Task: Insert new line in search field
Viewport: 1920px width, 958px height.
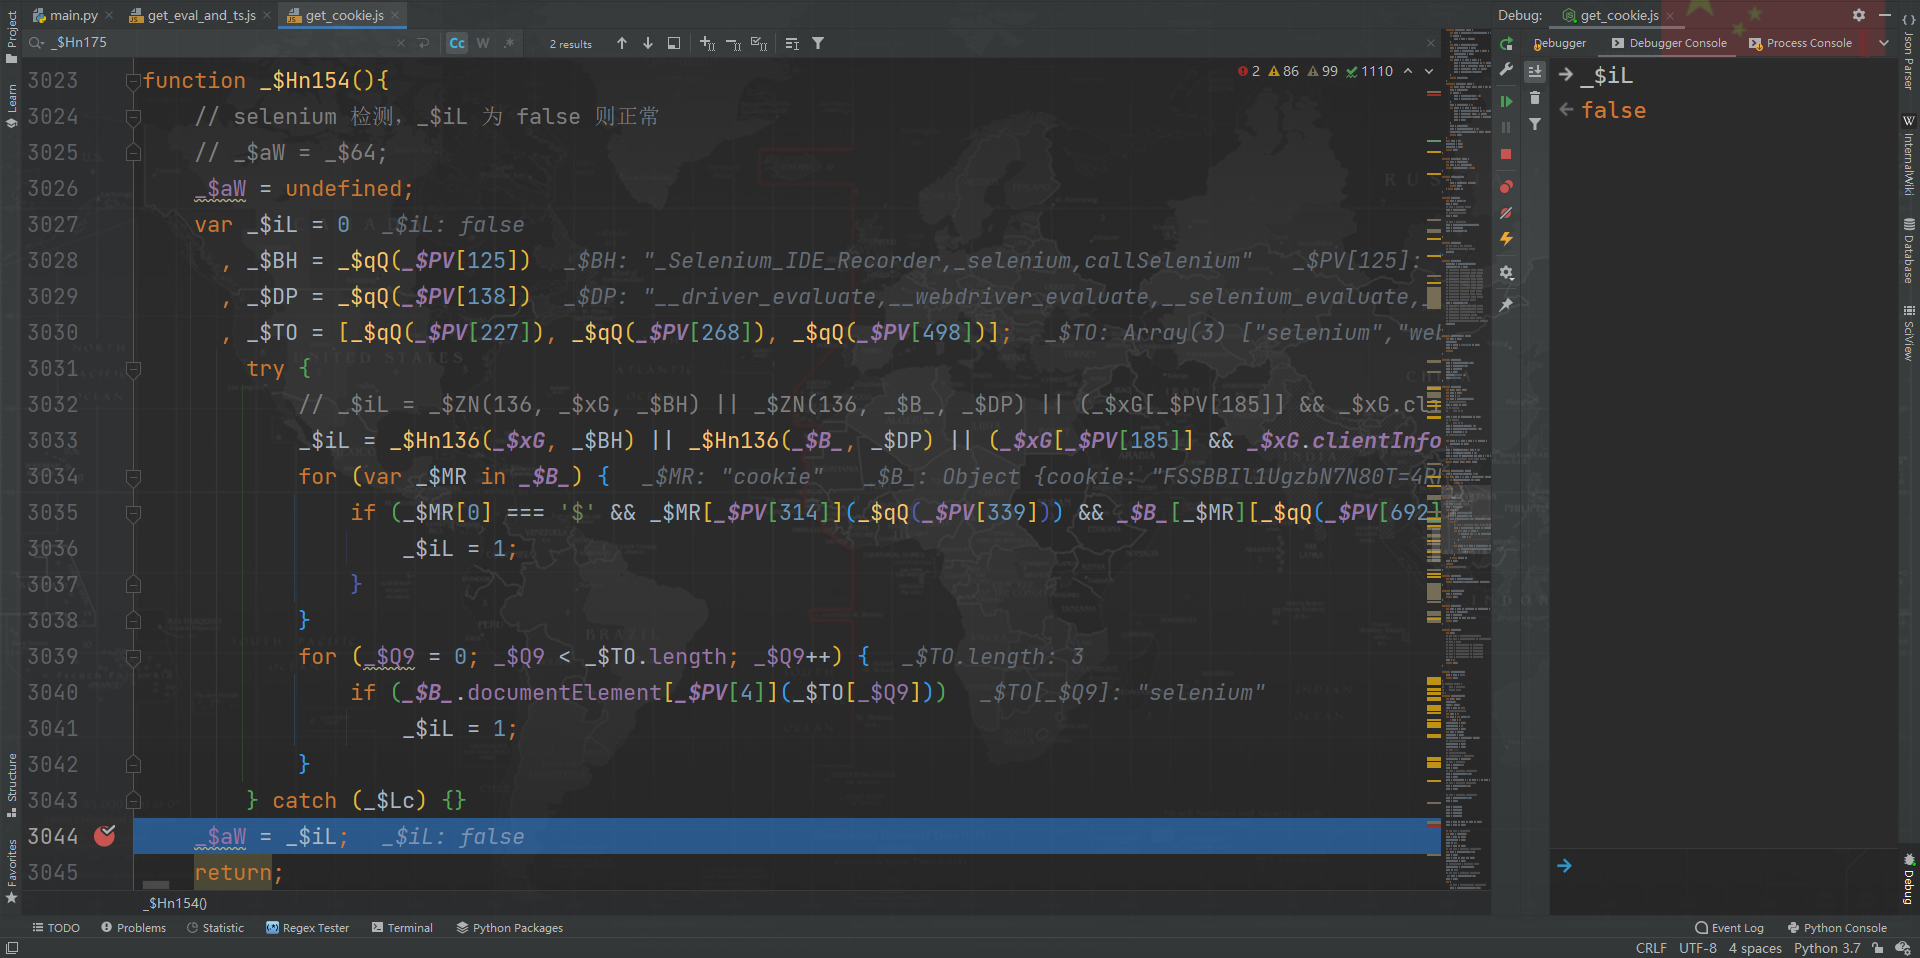Action: (423, 43)
